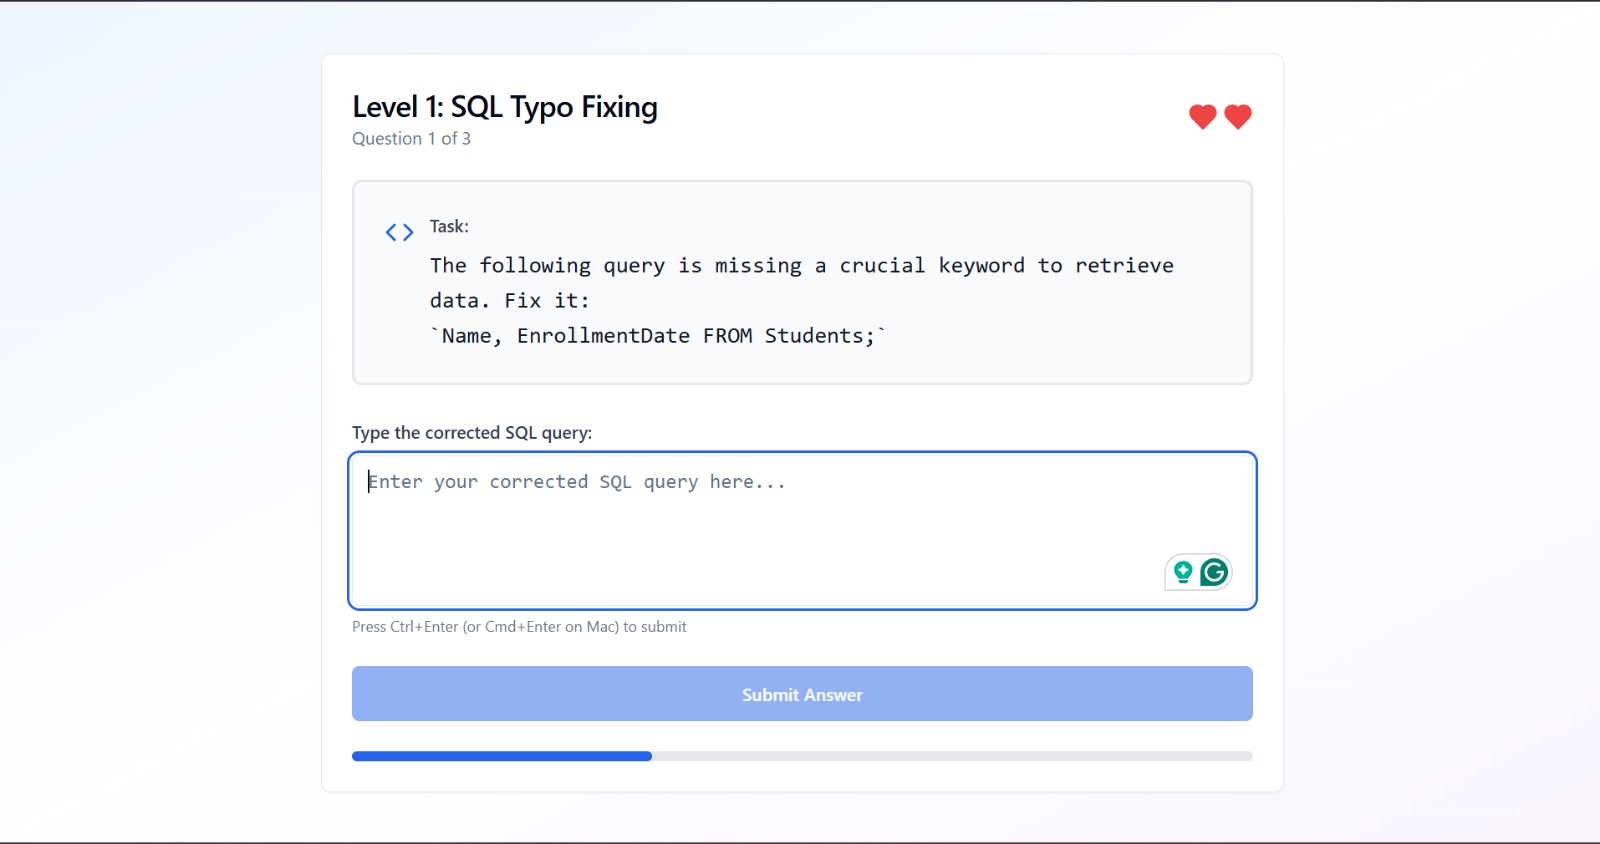This screenshot has width=1600, height=844.
Task: Click the blue code brackets icon
Action: click(x=399, y=233)
